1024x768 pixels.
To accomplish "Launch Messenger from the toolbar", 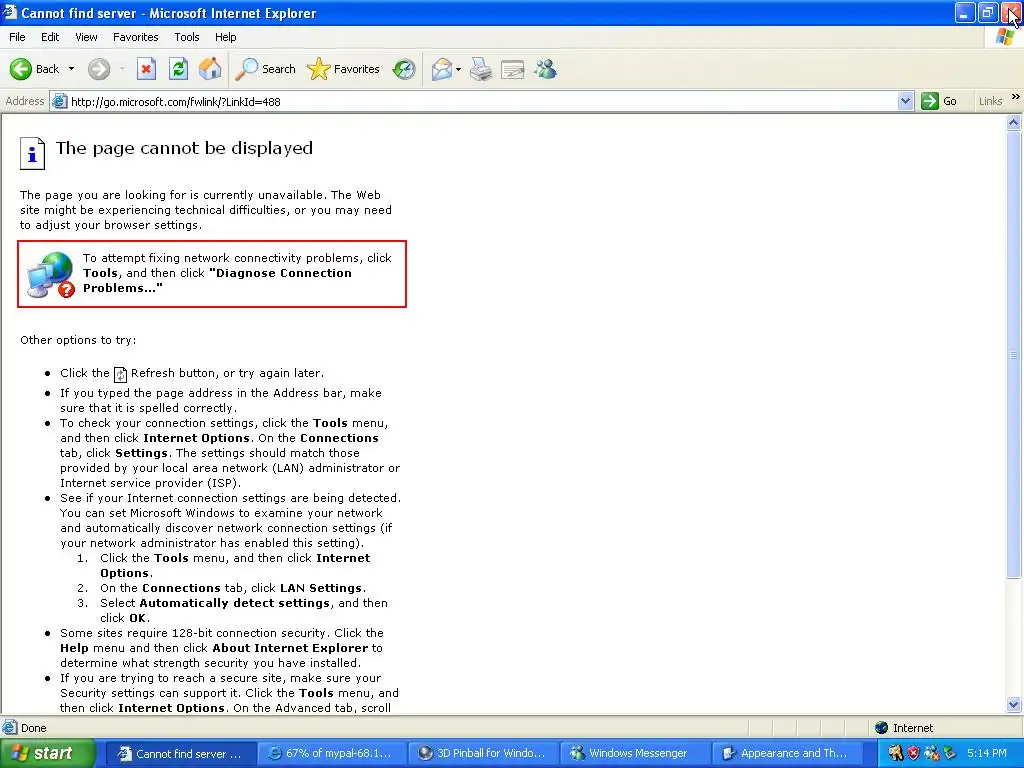I will point(545,69).
